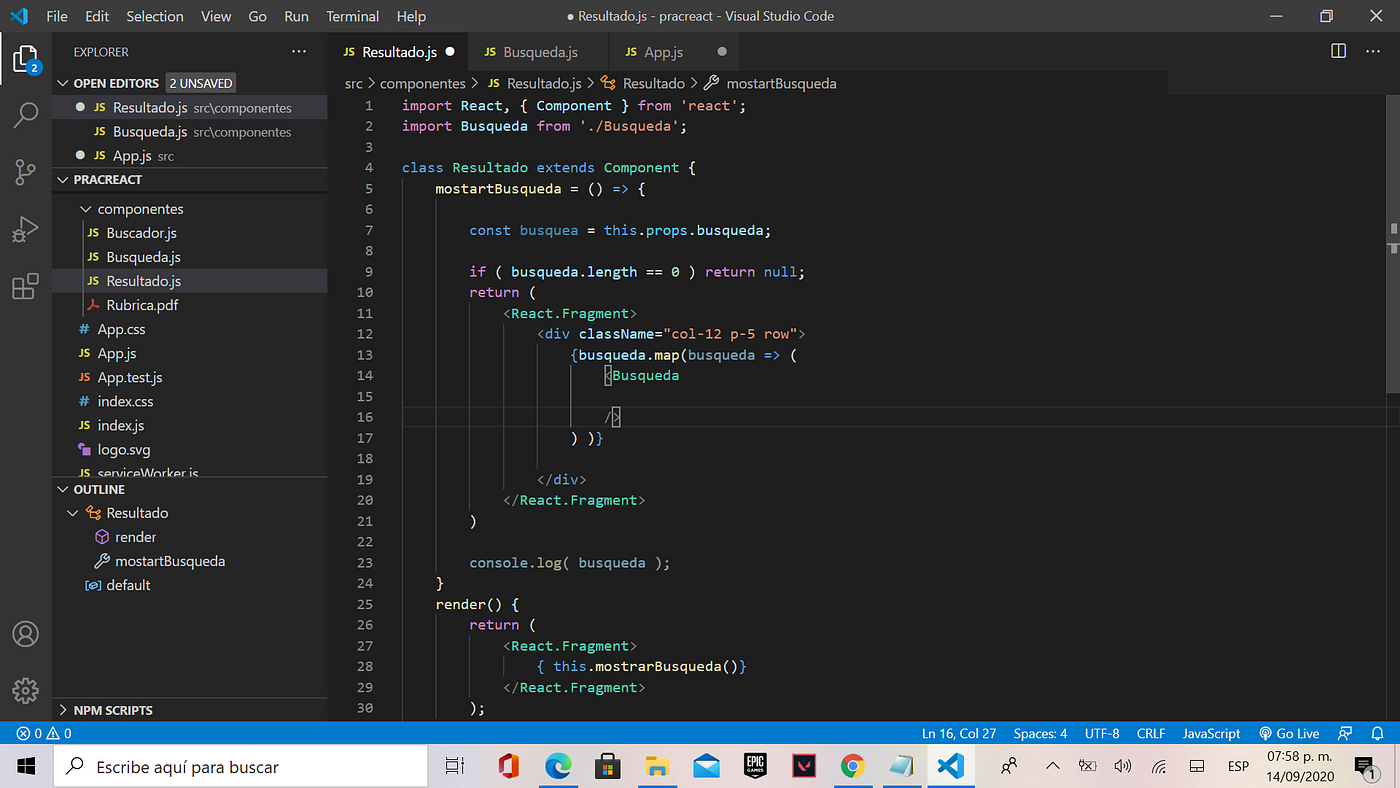Viewport: 1400px width, 788px height.
Task: Open Explorer more actions ellipsis
Action: click(299, 52)
